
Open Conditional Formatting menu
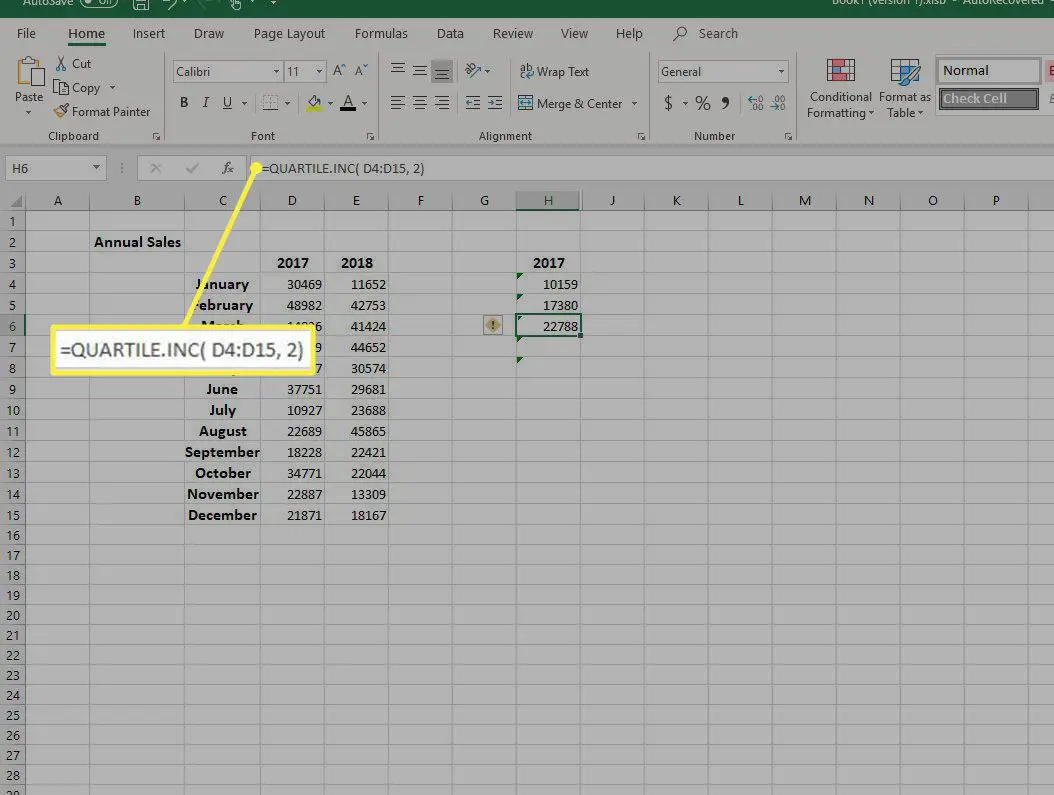tap(840, 90)
